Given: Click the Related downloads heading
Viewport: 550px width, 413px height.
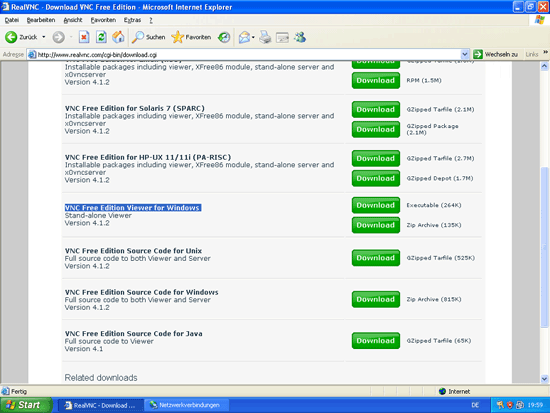Looking at the screenshot, I should (x=101, y=378).
